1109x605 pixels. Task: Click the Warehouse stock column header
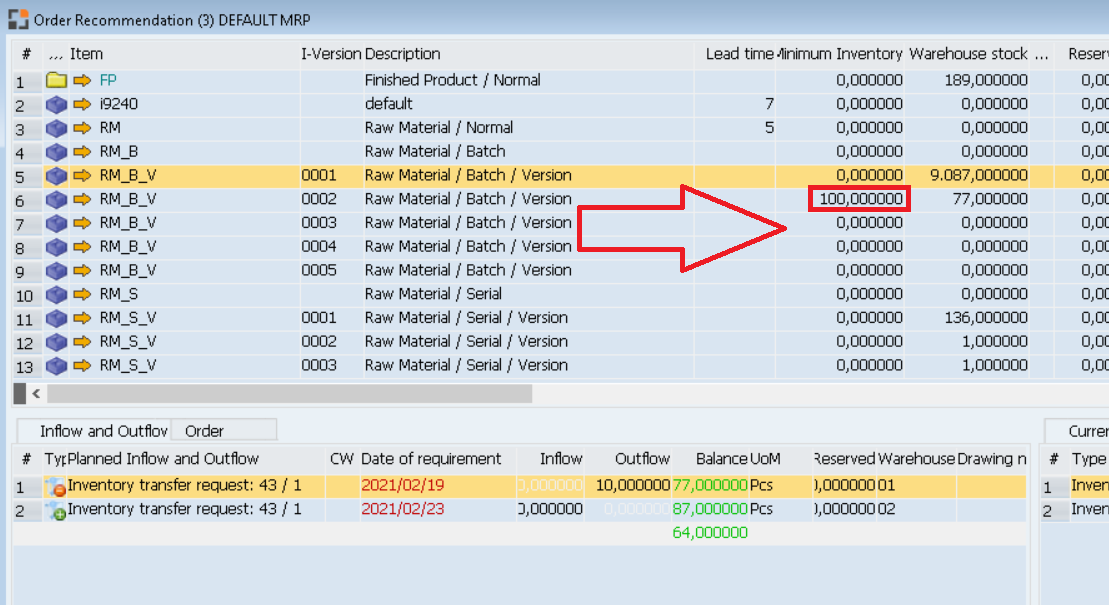[967, 54]
